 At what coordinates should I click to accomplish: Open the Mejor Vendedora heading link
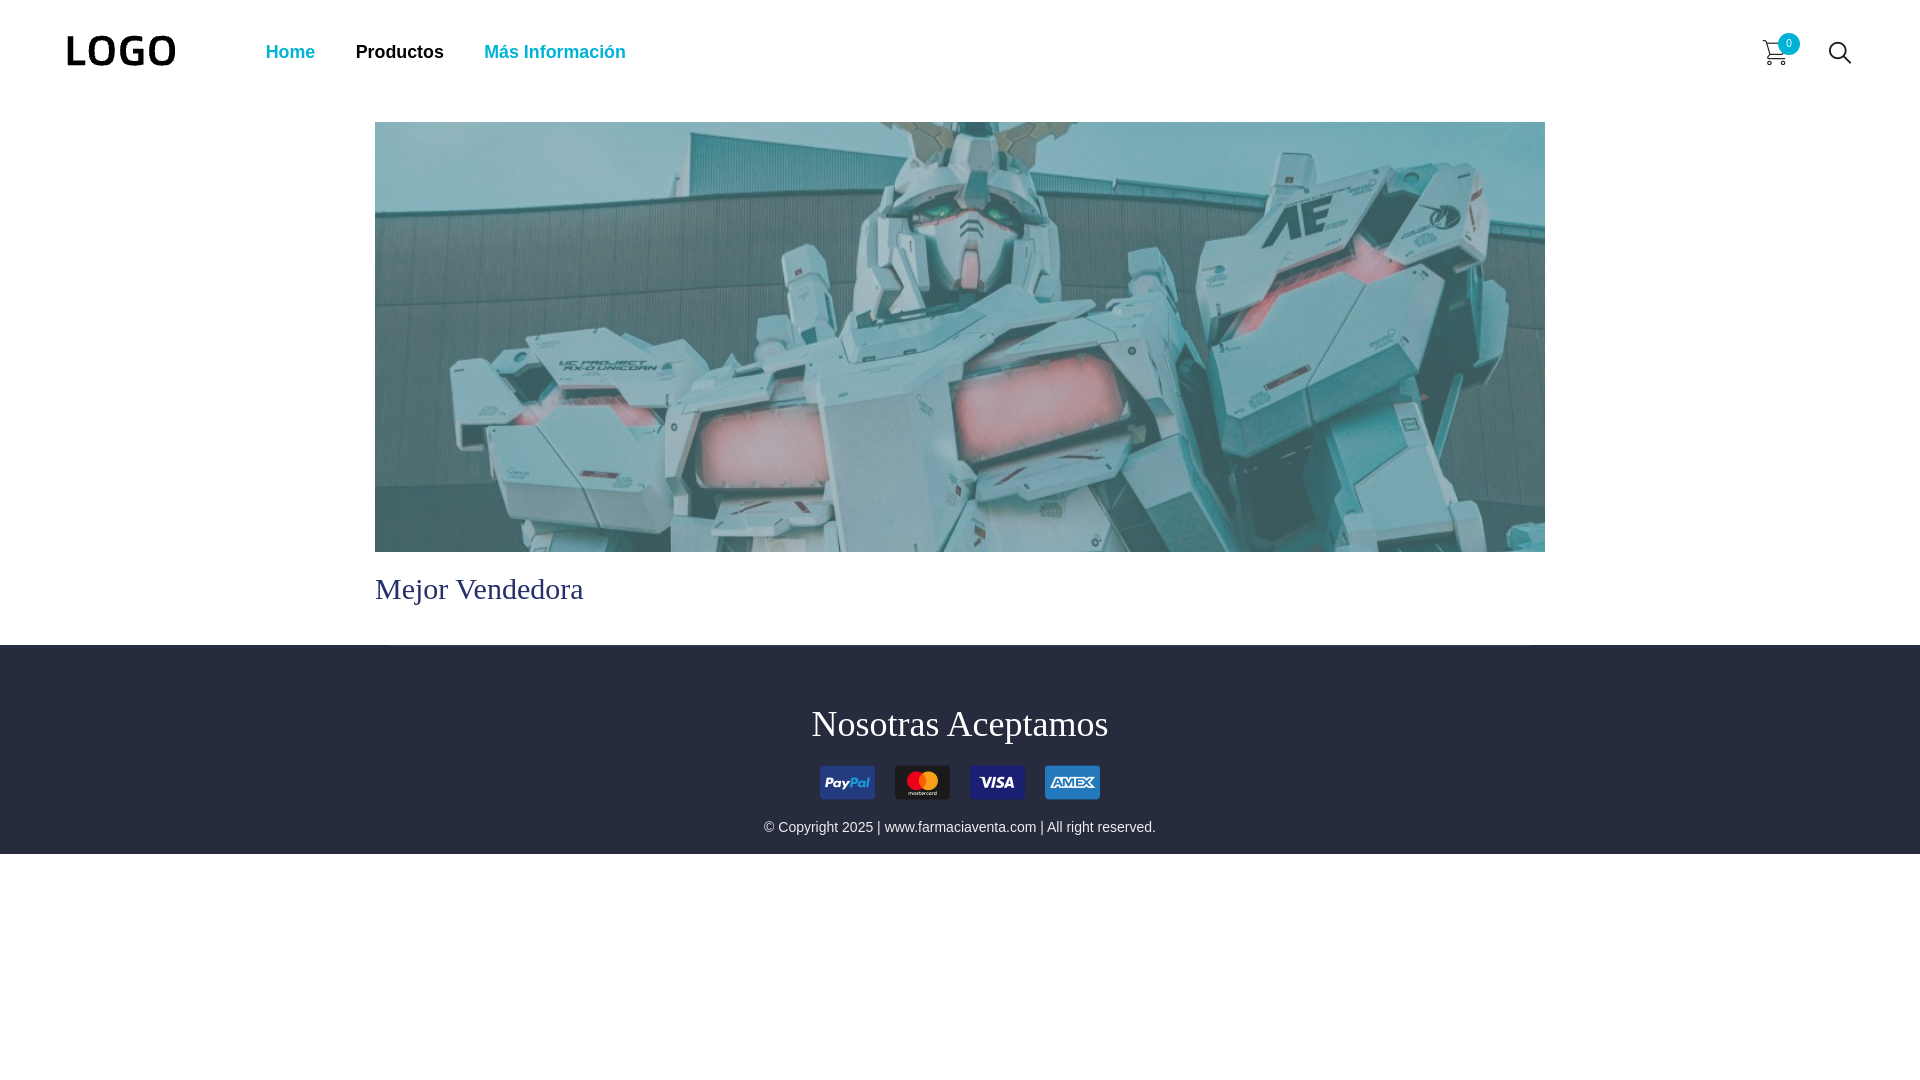pyautogui.click(x=479, y=589)
